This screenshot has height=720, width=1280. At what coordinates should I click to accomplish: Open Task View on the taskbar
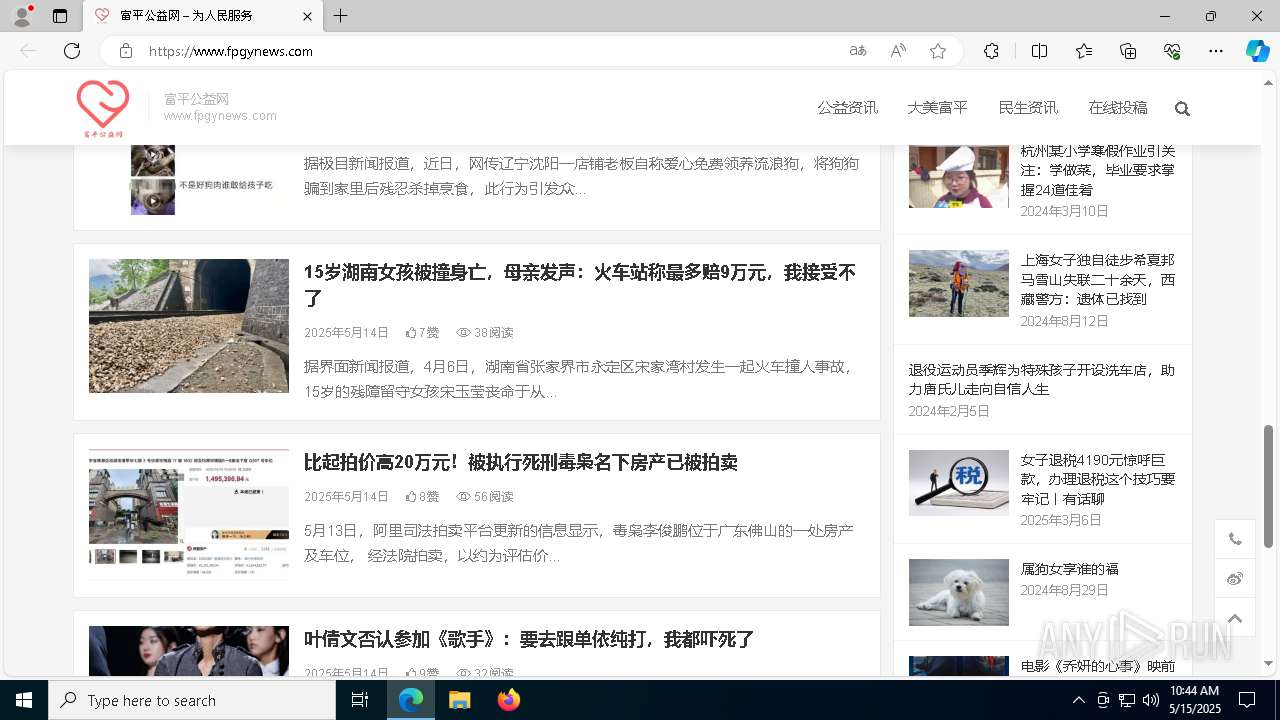click(x=360, y=700)
